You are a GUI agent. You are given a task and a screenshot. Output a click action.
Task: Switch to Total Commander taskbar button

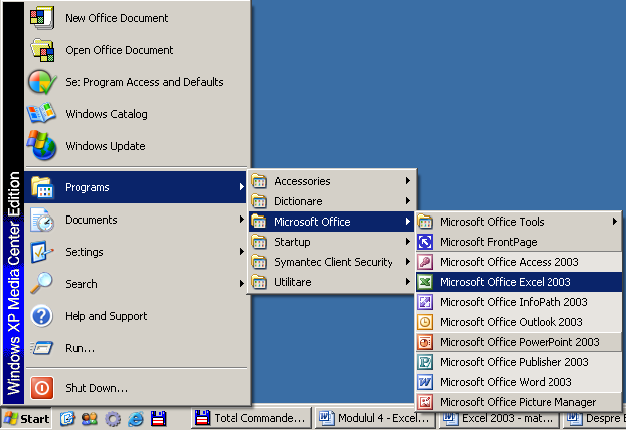251,418
